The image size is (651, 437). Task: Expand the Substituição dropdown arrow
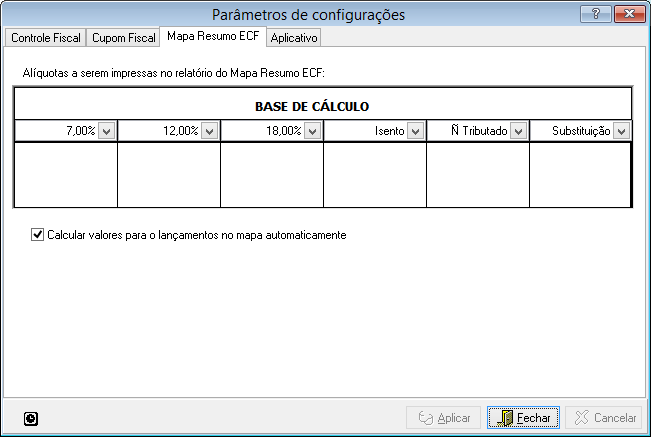621,131
